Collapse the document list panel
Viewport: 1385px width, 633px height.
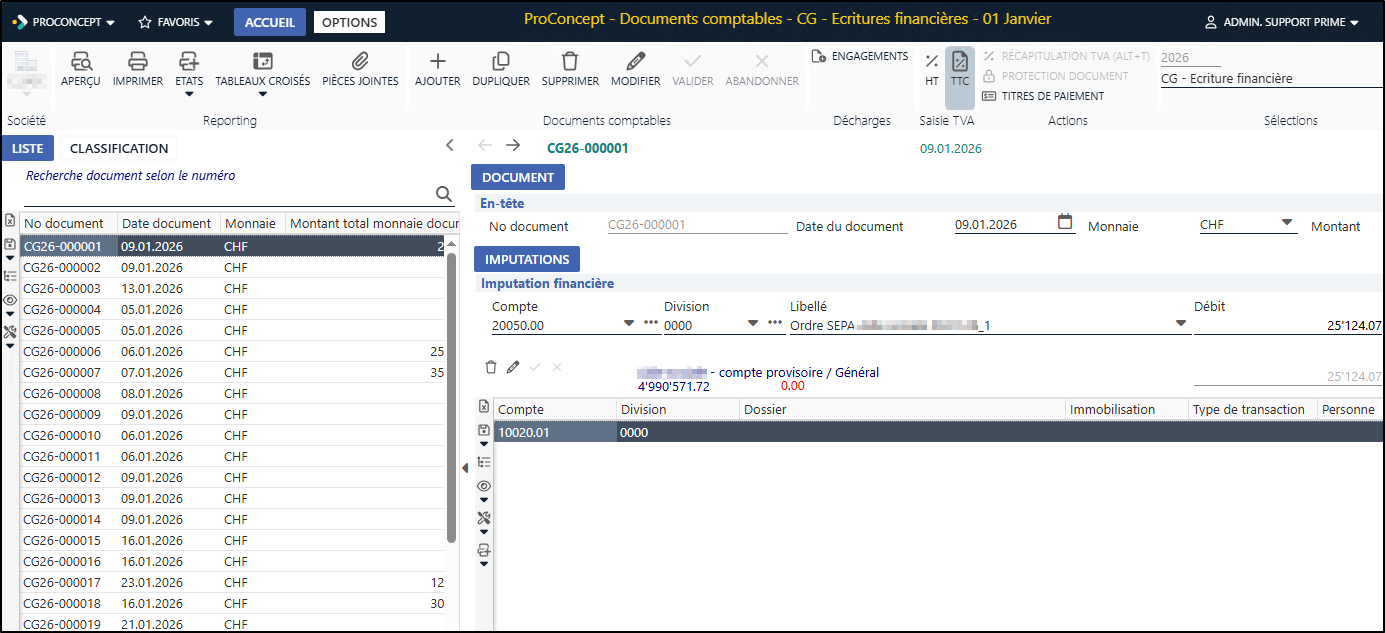[x=450, y=146]
